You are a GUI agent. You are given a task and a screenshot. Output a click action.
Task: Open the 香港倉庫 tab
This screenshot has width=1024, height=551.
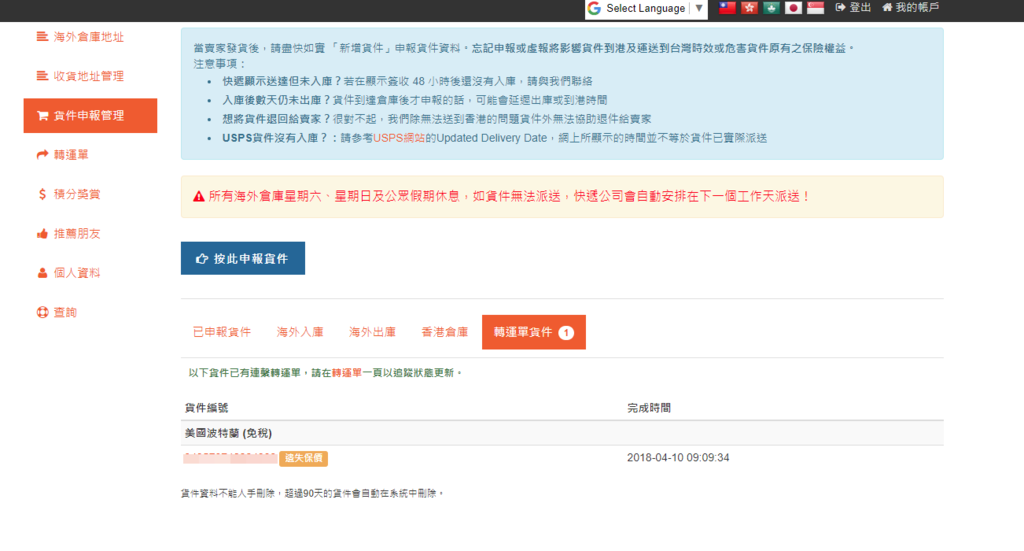(x=445, y=332)
